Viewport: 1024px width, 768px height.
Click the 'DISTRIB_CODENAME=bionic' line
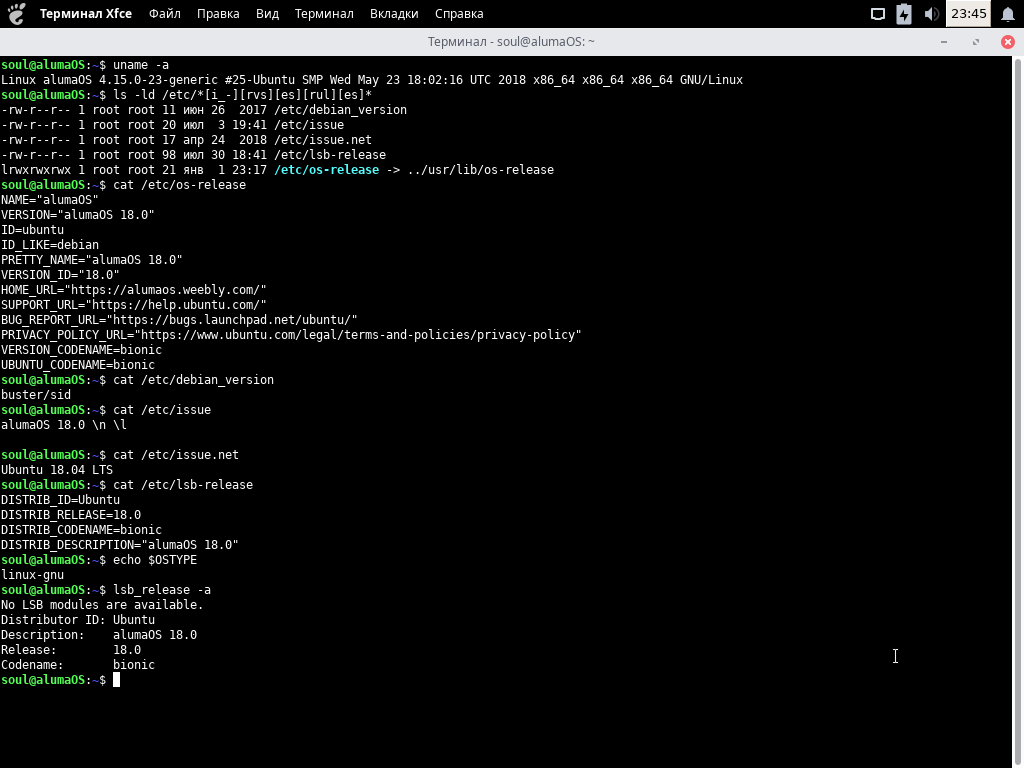(81, 530)
